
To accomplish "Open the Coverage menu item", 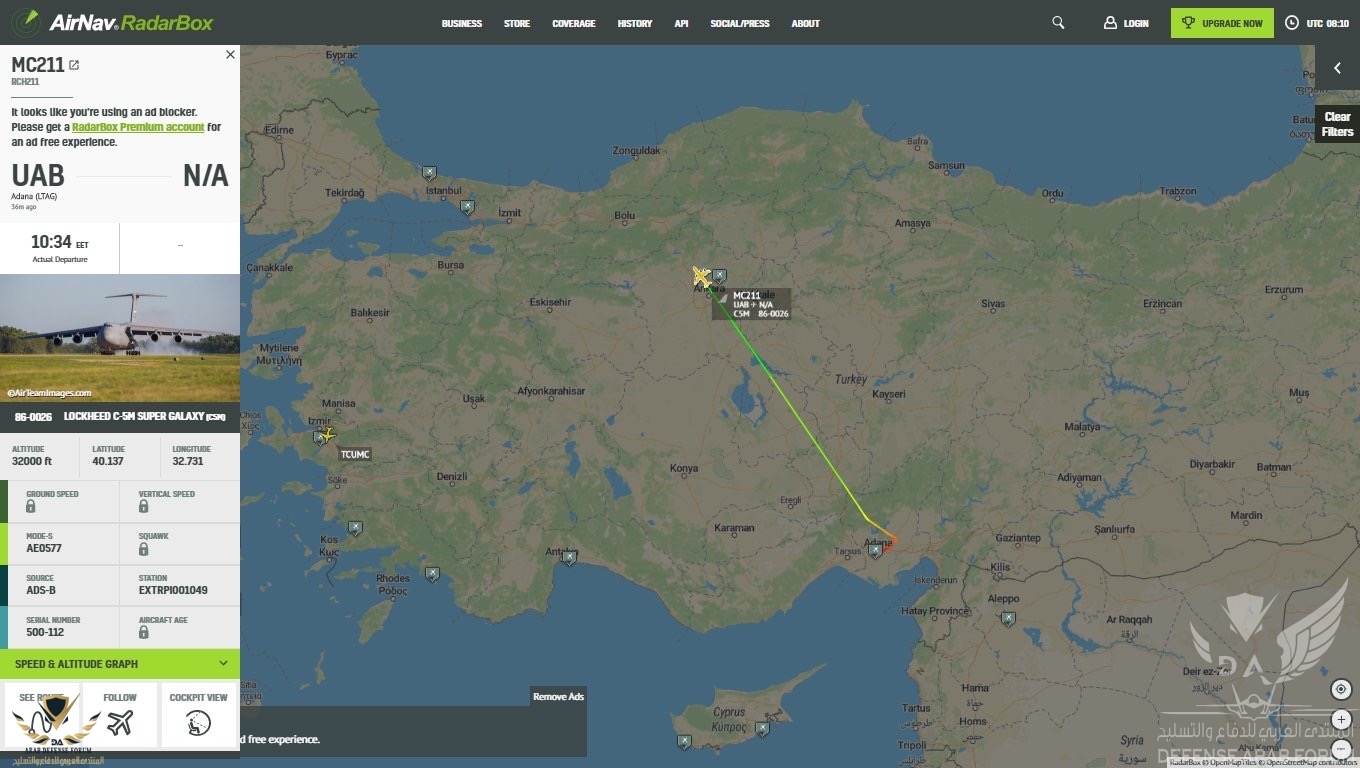I will pyautogui.click(x=573, y=23).
